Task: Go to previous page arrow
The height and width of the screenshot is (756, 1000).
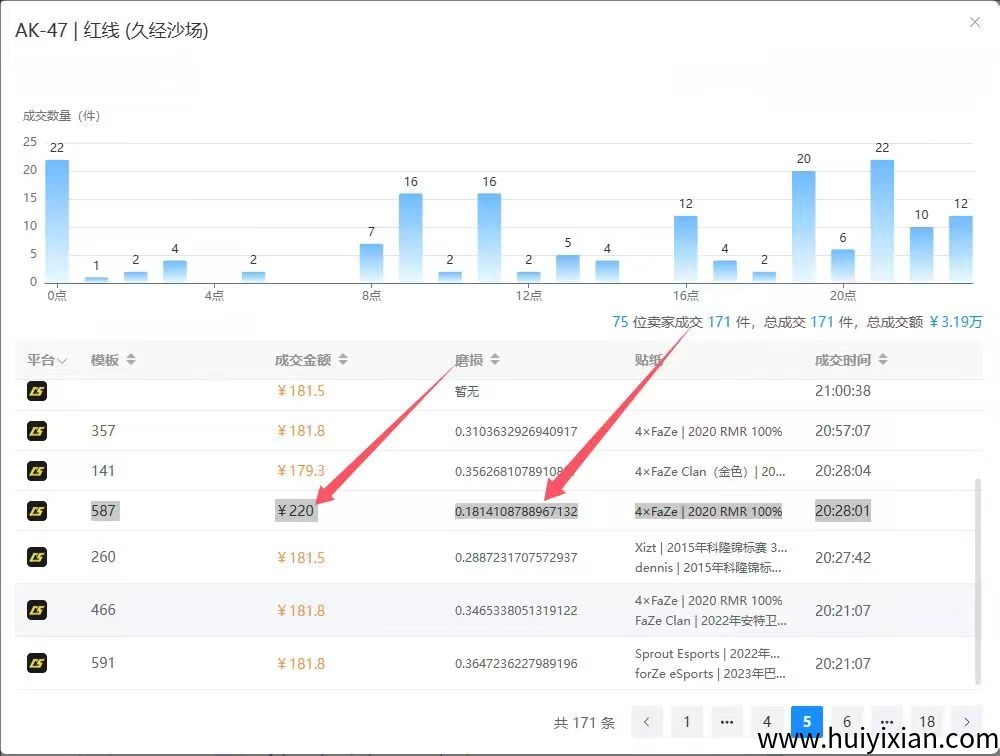Action: coord(647,722)
